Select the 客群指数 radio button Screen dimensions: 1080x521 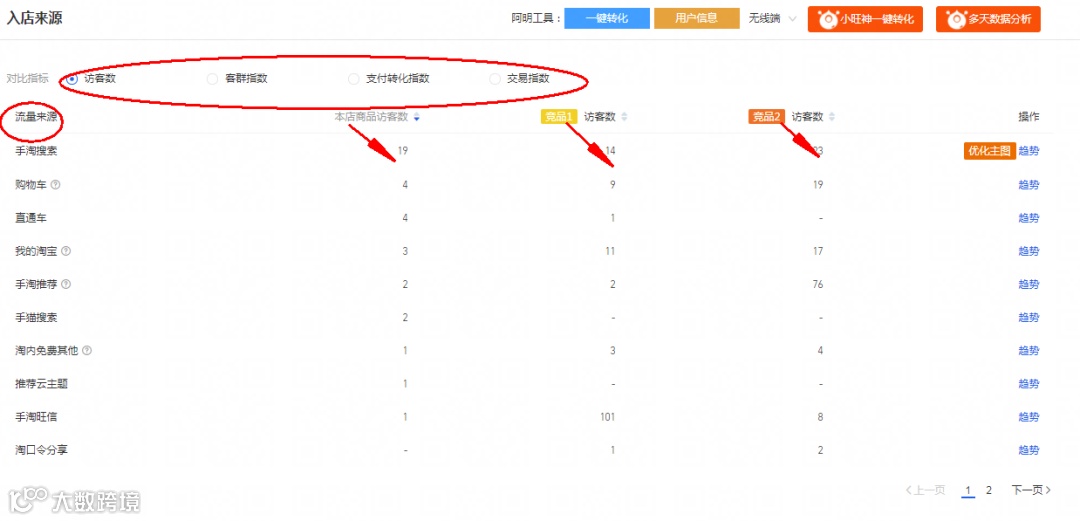click(x=212, y=79)
